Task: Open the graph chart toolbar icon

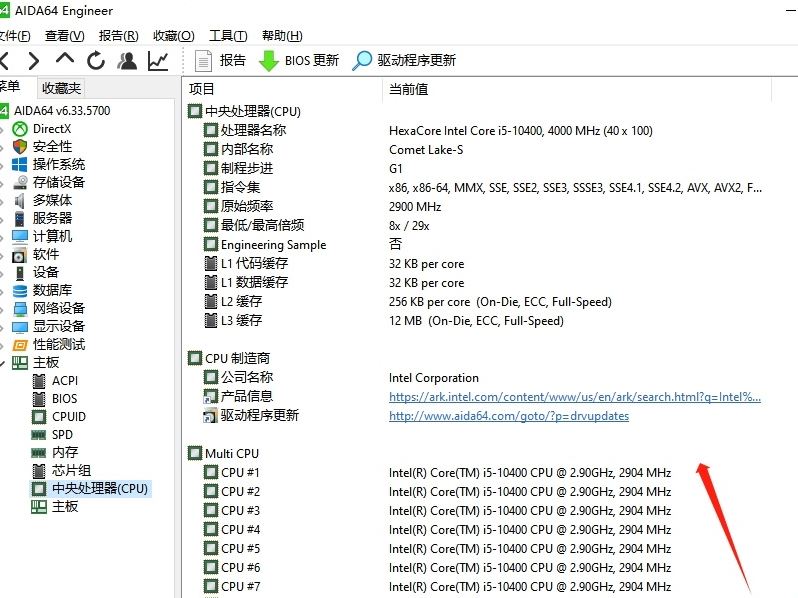Action: [158, 61]
